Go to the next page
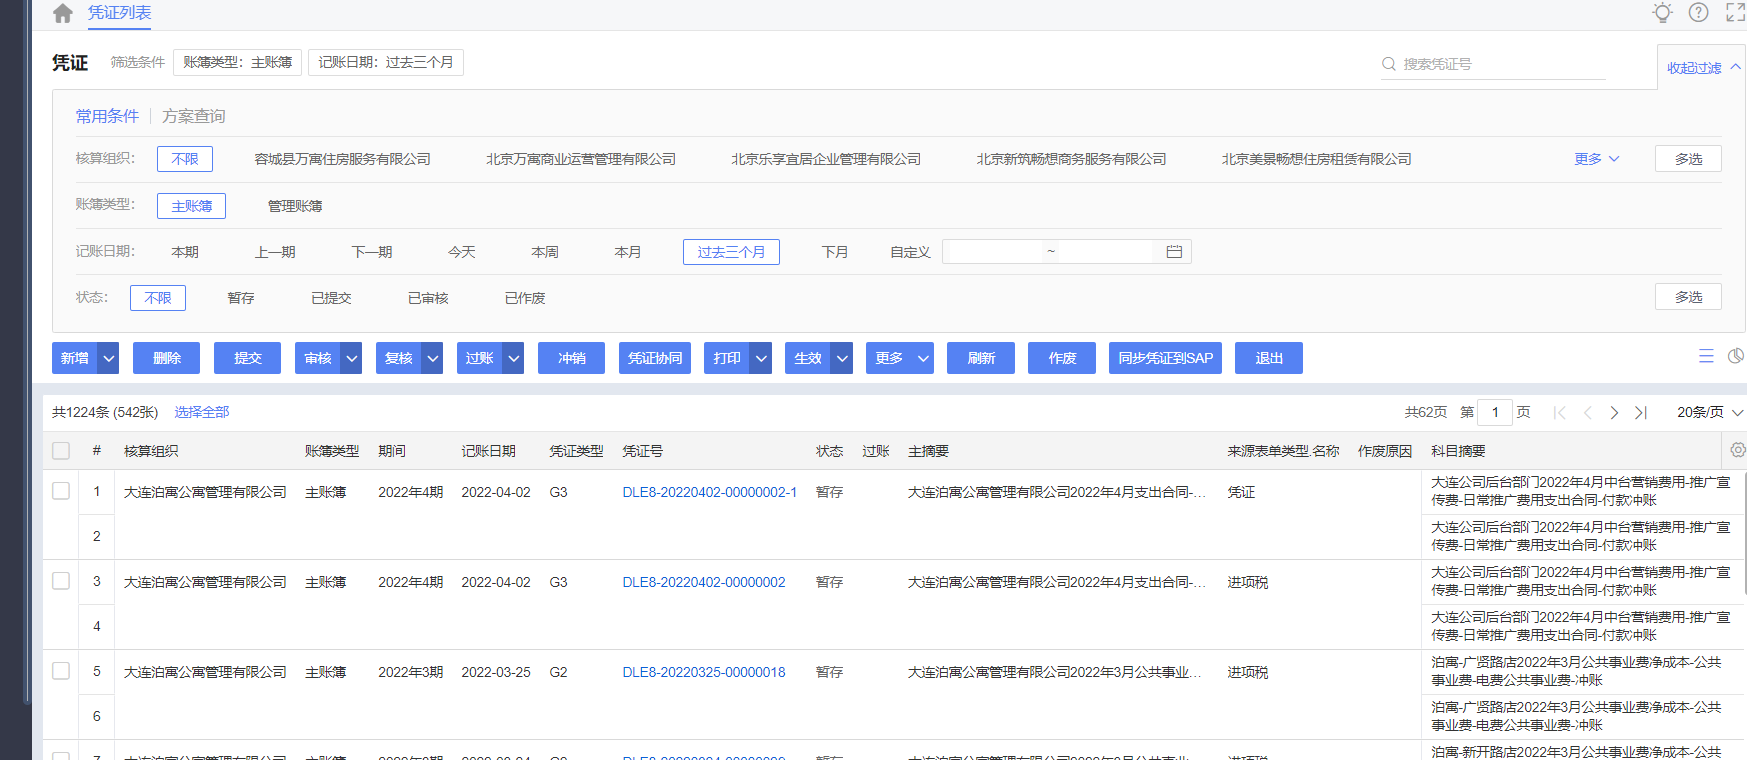Viewport: 1747px width, 760px height. (x=1614, y=412)
